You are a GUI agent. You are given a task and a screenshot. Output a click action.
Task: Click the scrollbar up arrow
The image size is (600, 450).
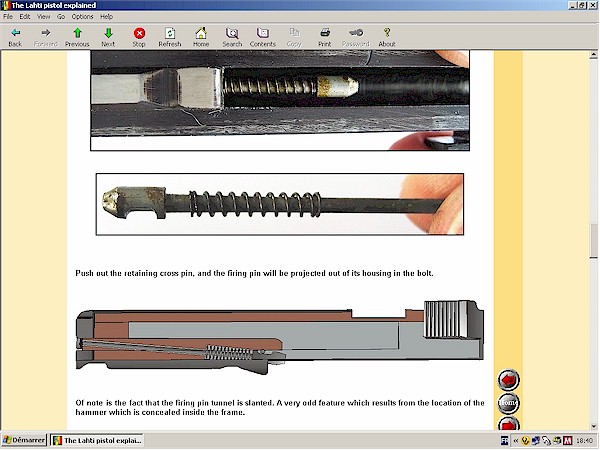pos(593,55)
